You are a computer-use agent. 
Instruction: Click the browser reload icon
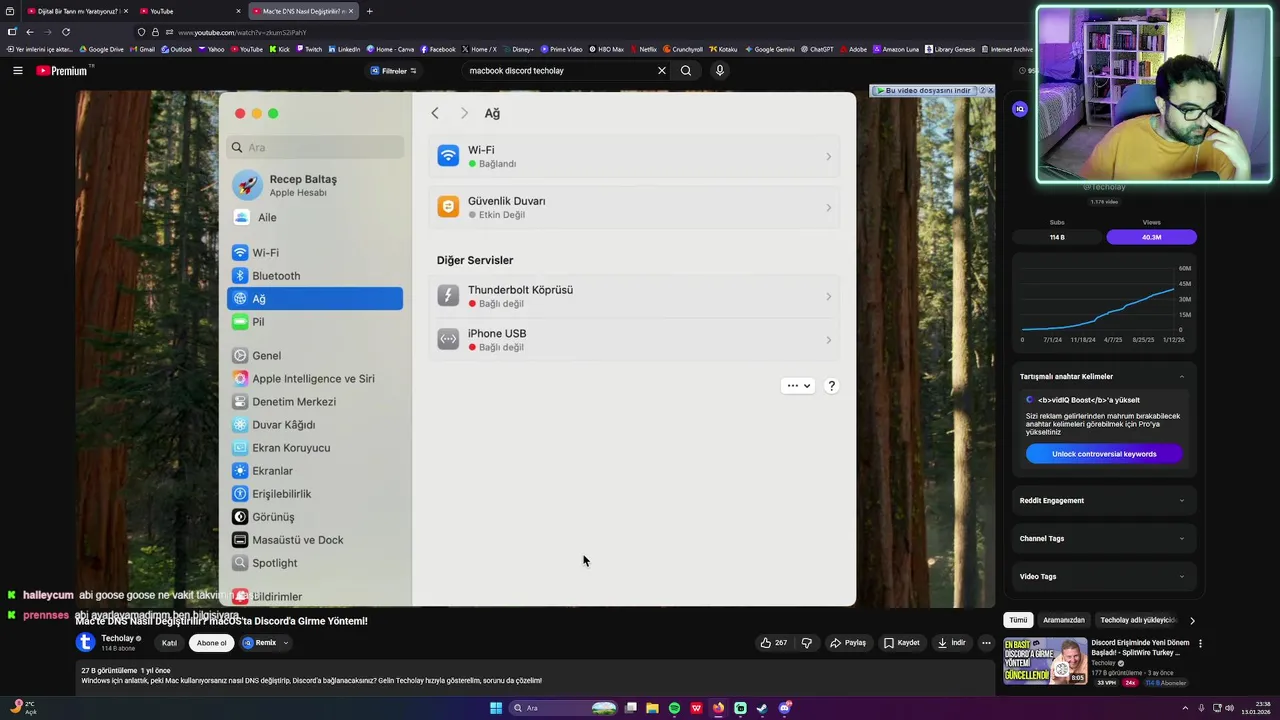[x=66, y=32]
